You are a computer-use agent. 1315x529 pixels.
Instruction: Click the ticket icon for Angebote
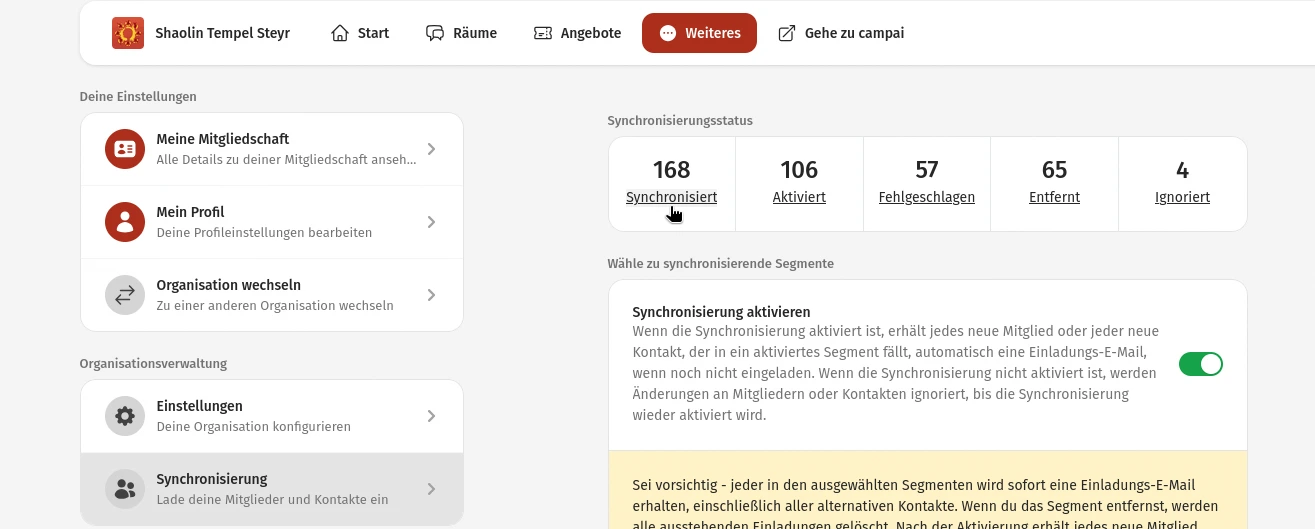pos(543,33)
